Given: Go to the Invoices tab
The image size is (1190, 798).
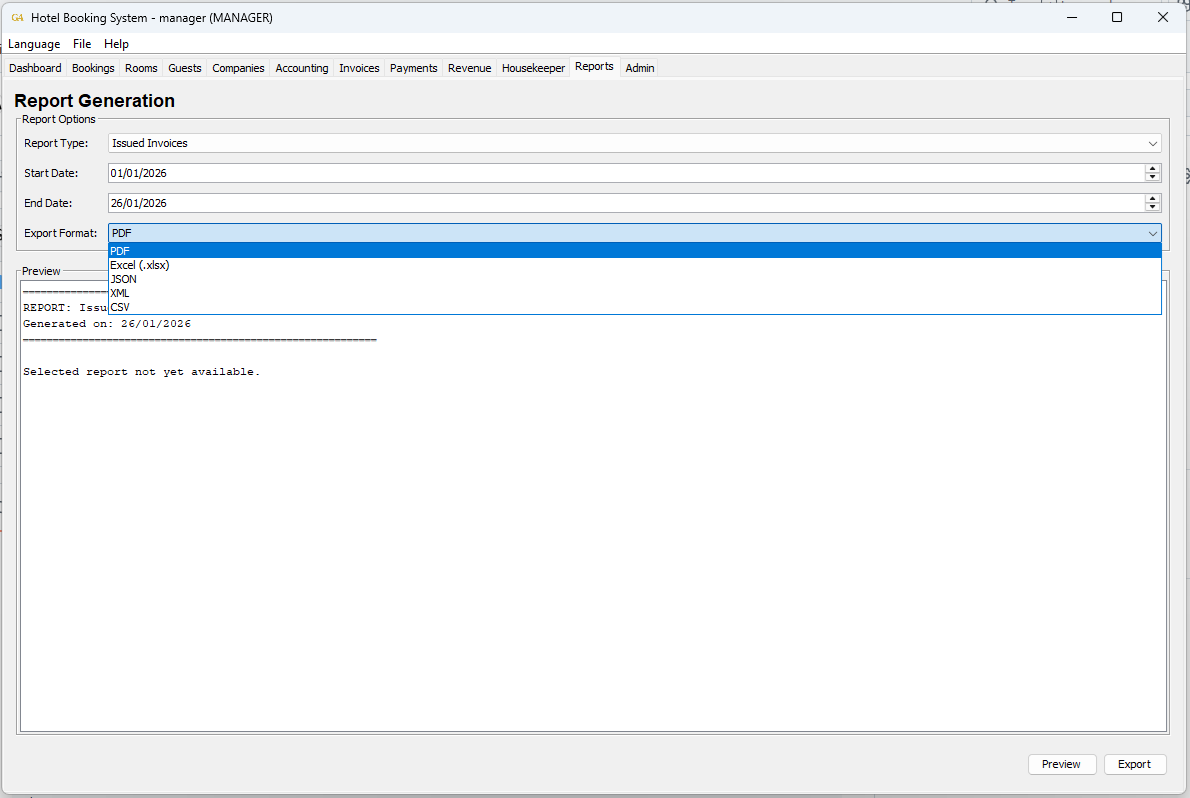Looking at the screenshot, I should click(359, 68).
